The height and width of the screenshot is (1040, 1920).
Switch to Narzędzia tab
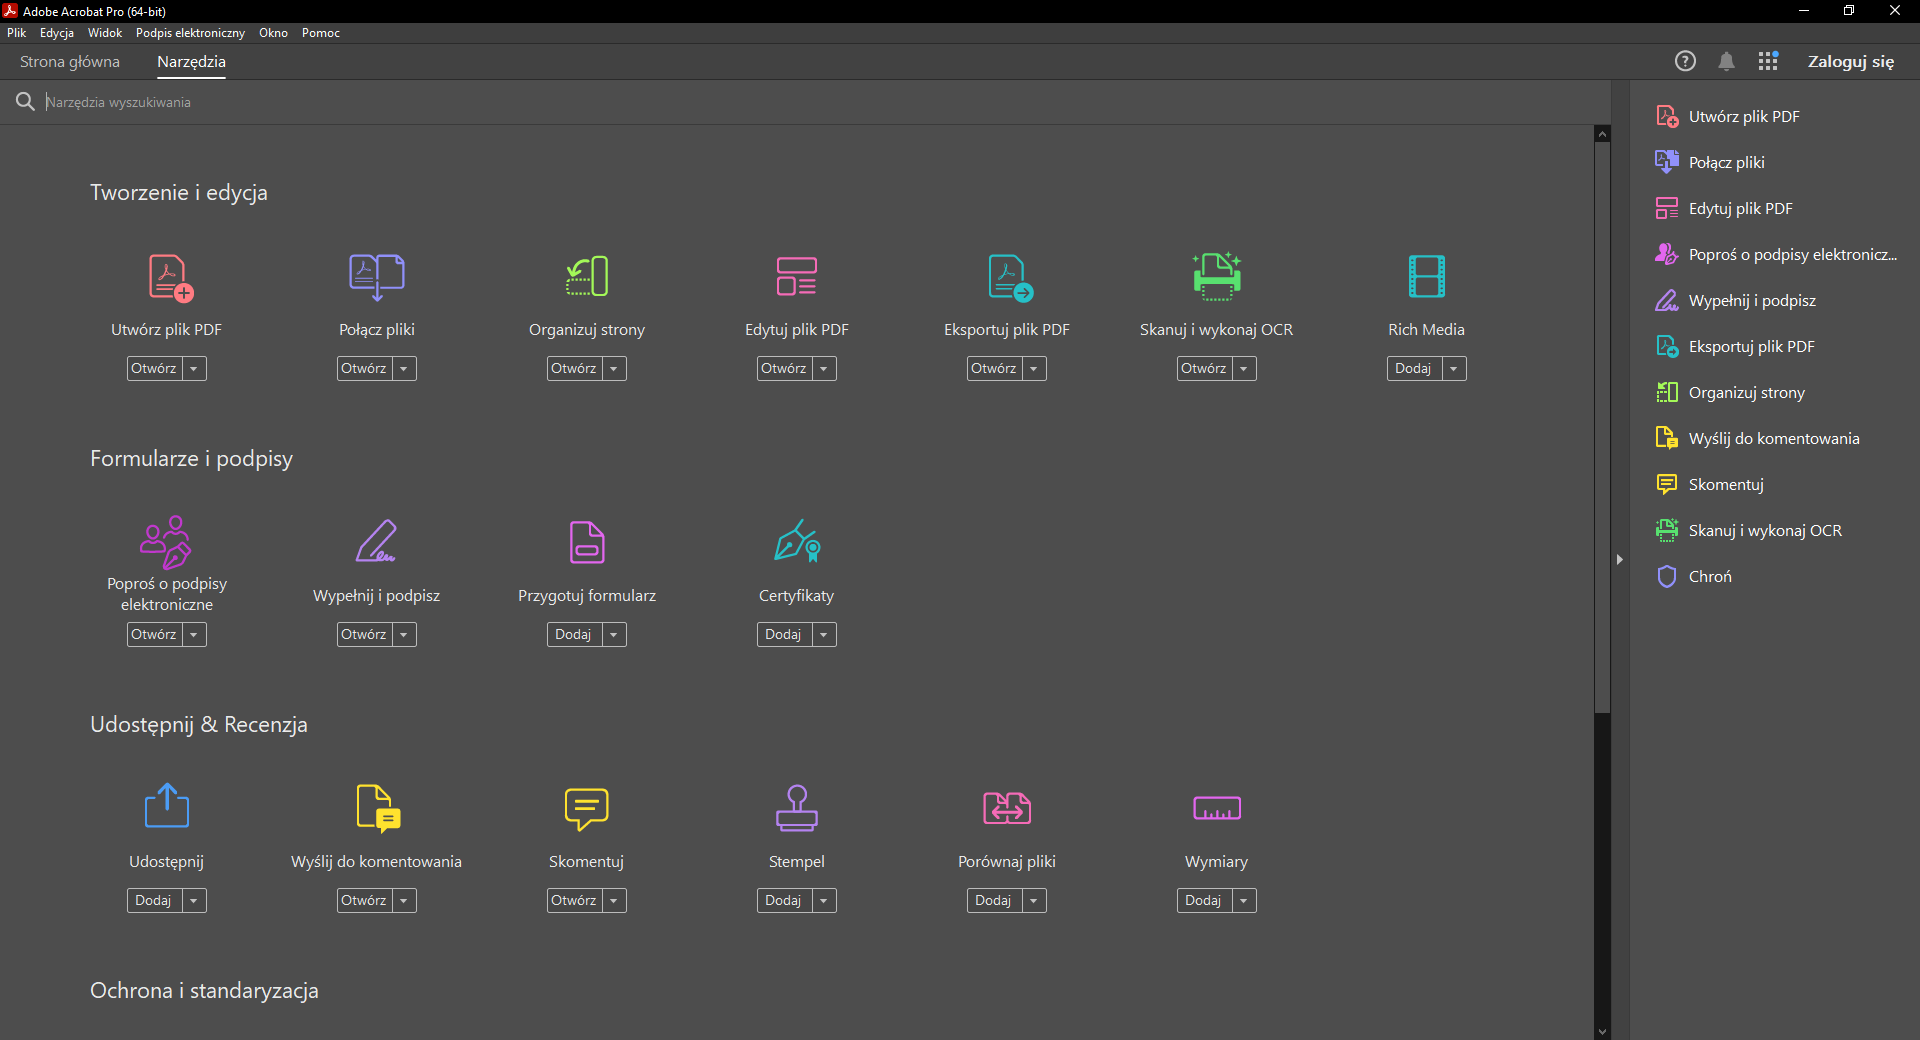(x=191, y=61)
